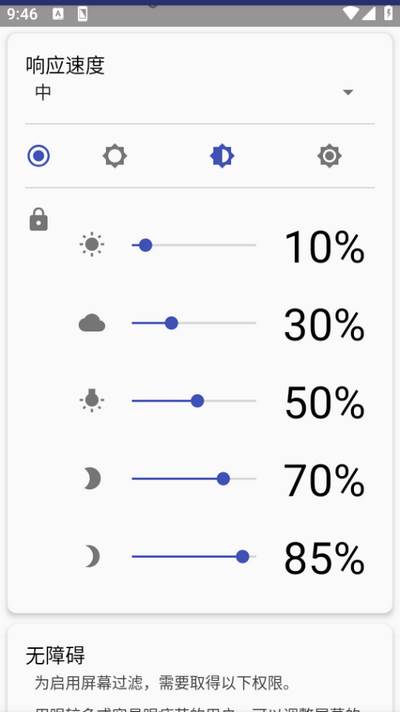Tap the battery icon in status bar
The width and height of the screenshot is (400, 712).
pos(388,13)
